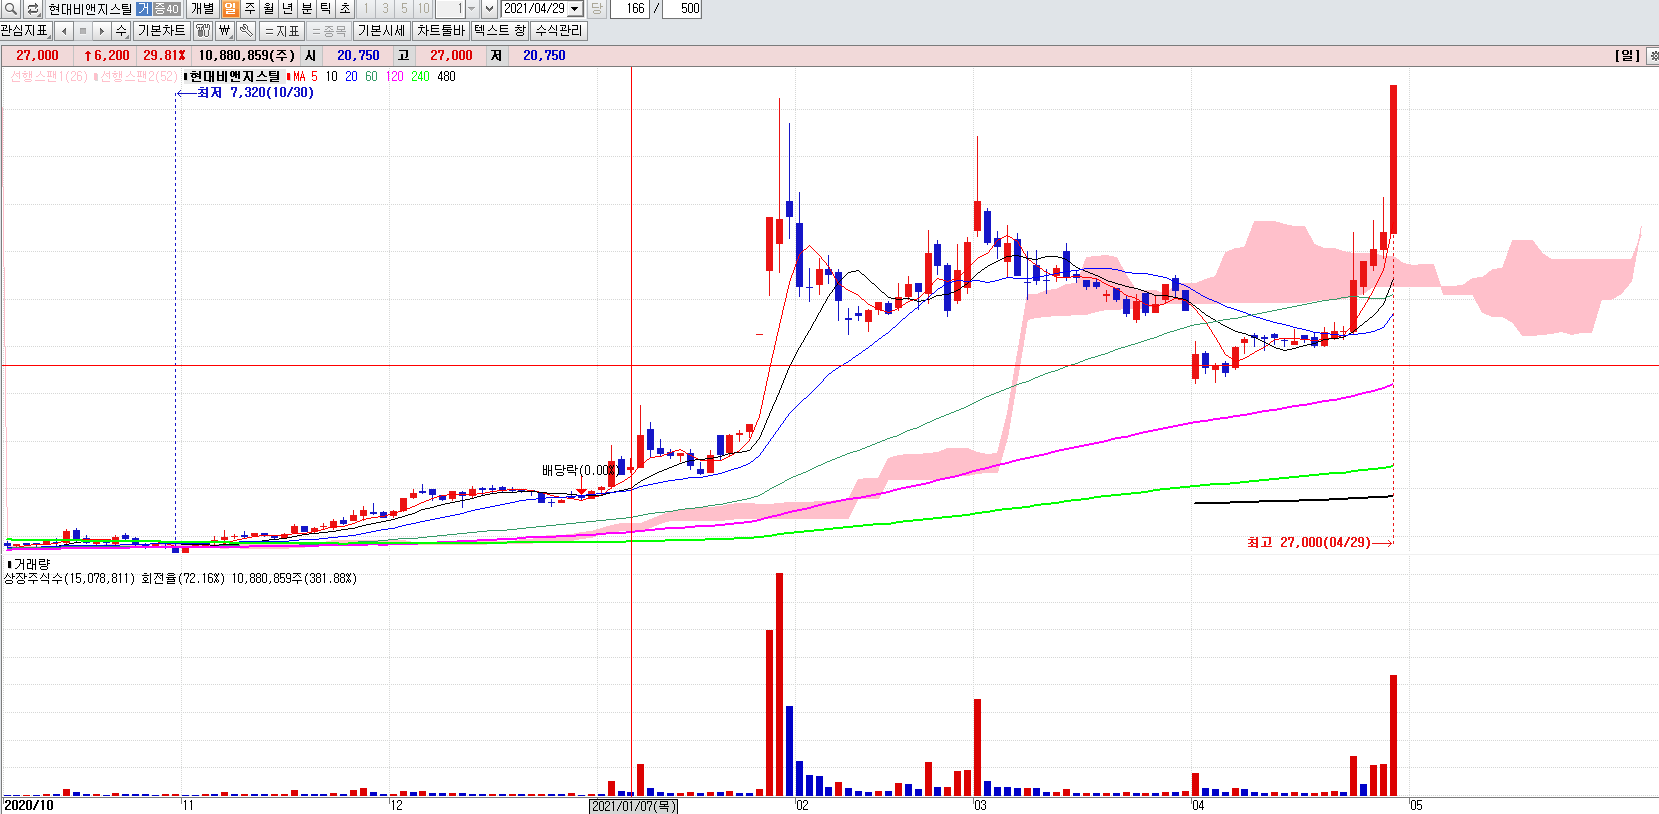Click the 2020/10 time axis label
The width and height of the screenshot is (1659, 814).
tap(29, 806)
